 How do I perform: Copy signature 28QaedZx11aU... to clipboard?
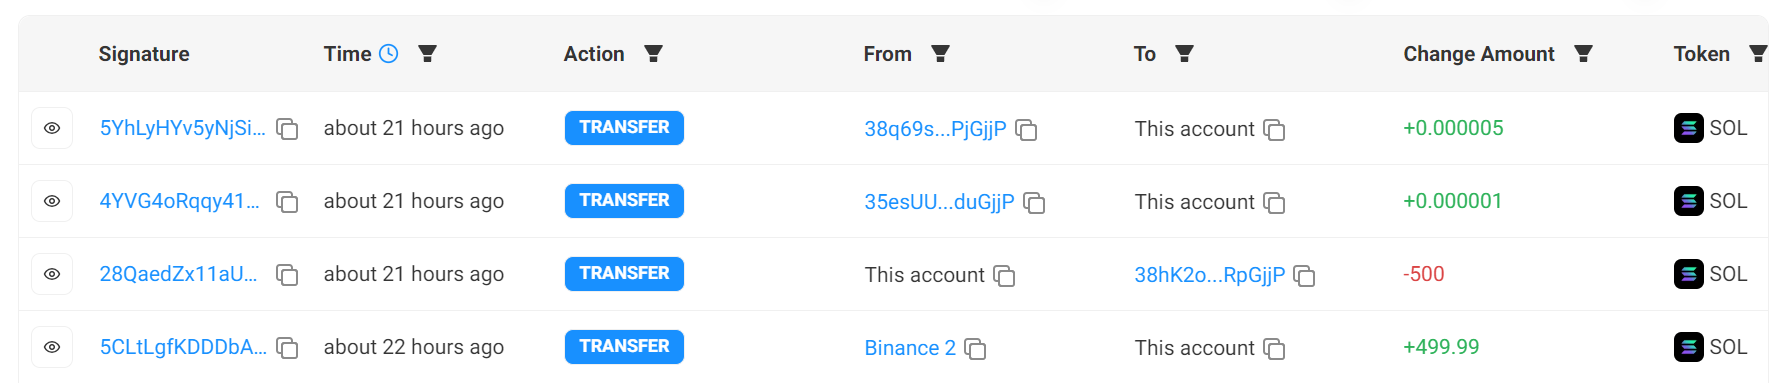coord(287,275)
